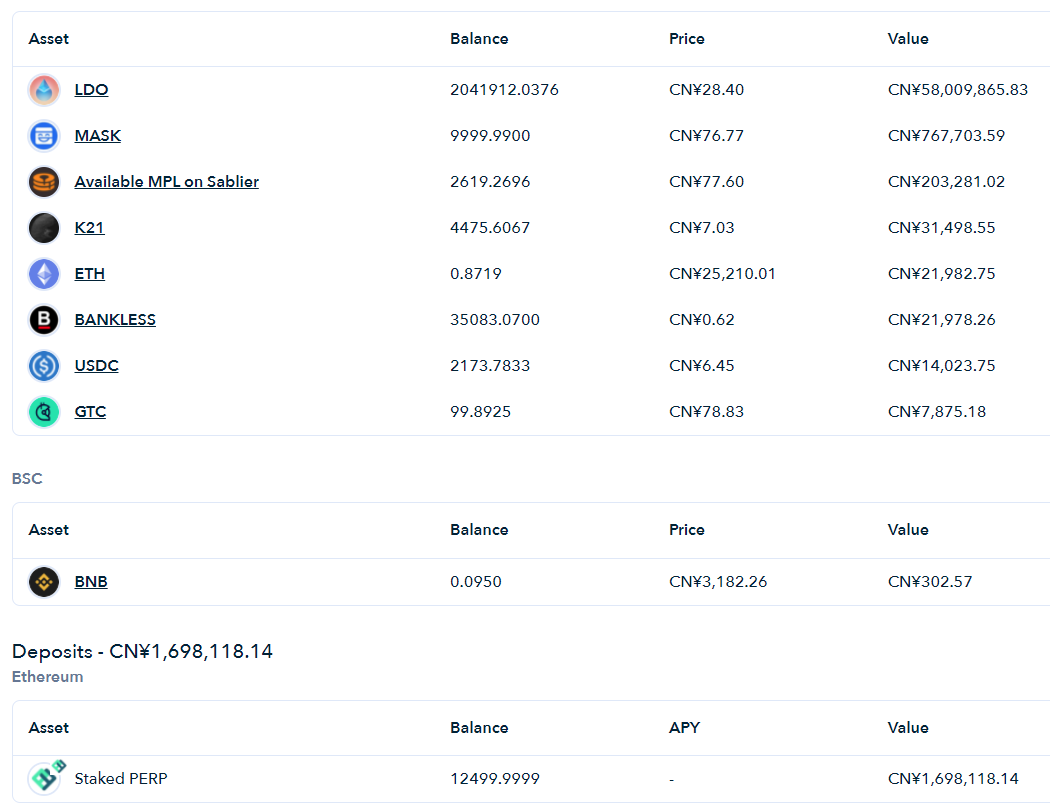Open the ETH asset link
The height and width of the screenshot is (807, 1050).
pos(90,274)
